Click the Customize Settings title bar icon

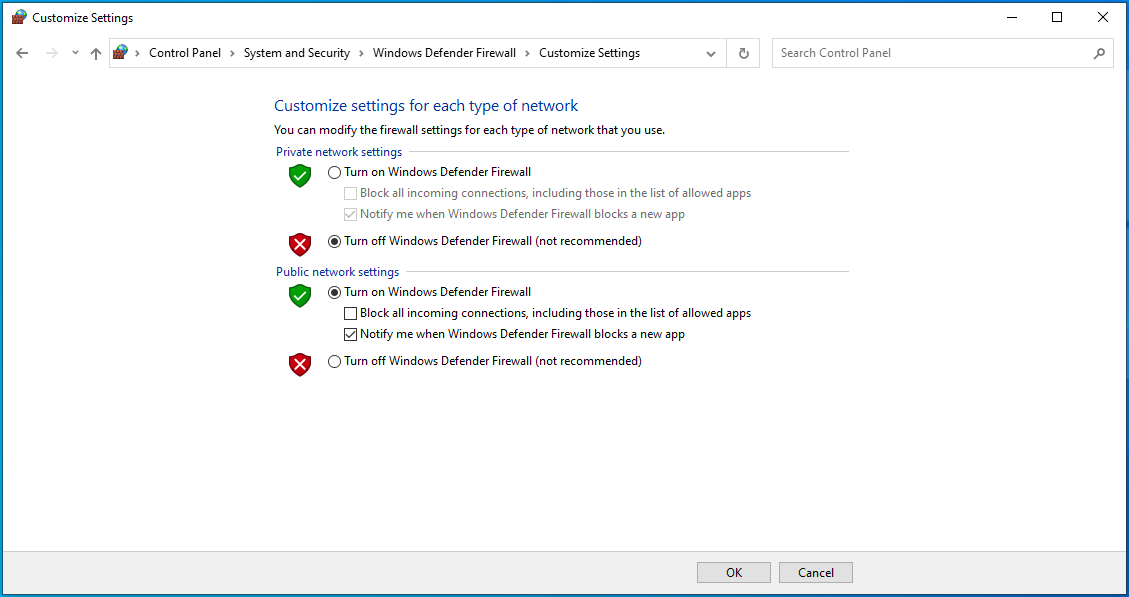click(x=19, y=17)
